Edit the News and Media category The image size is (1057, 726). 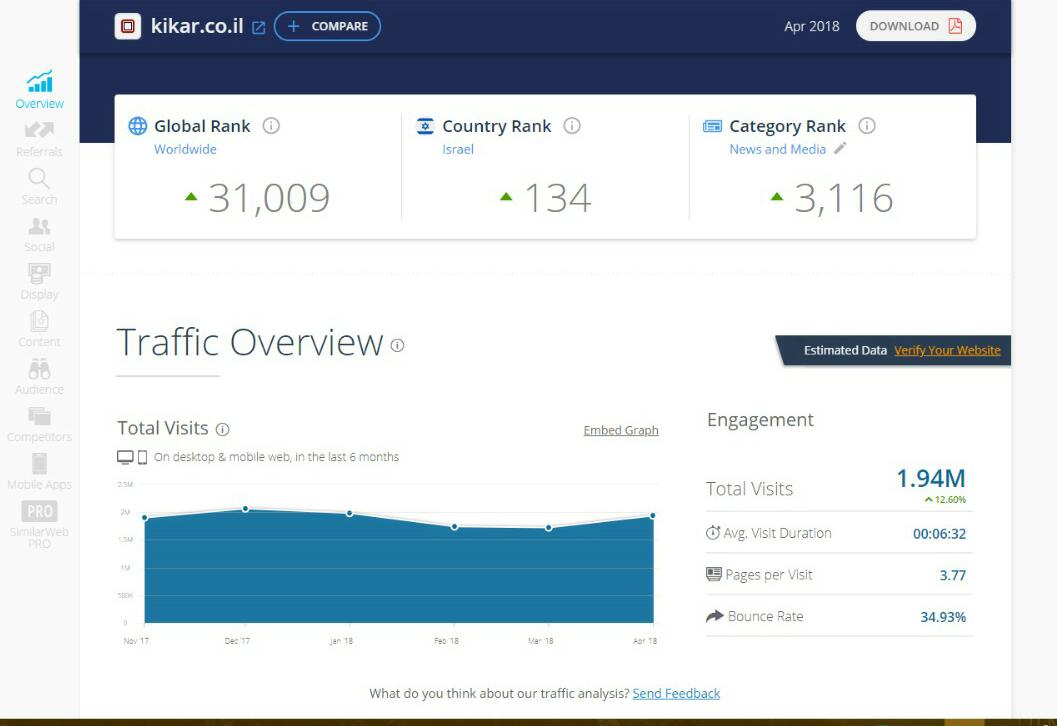tap(840, 149)
